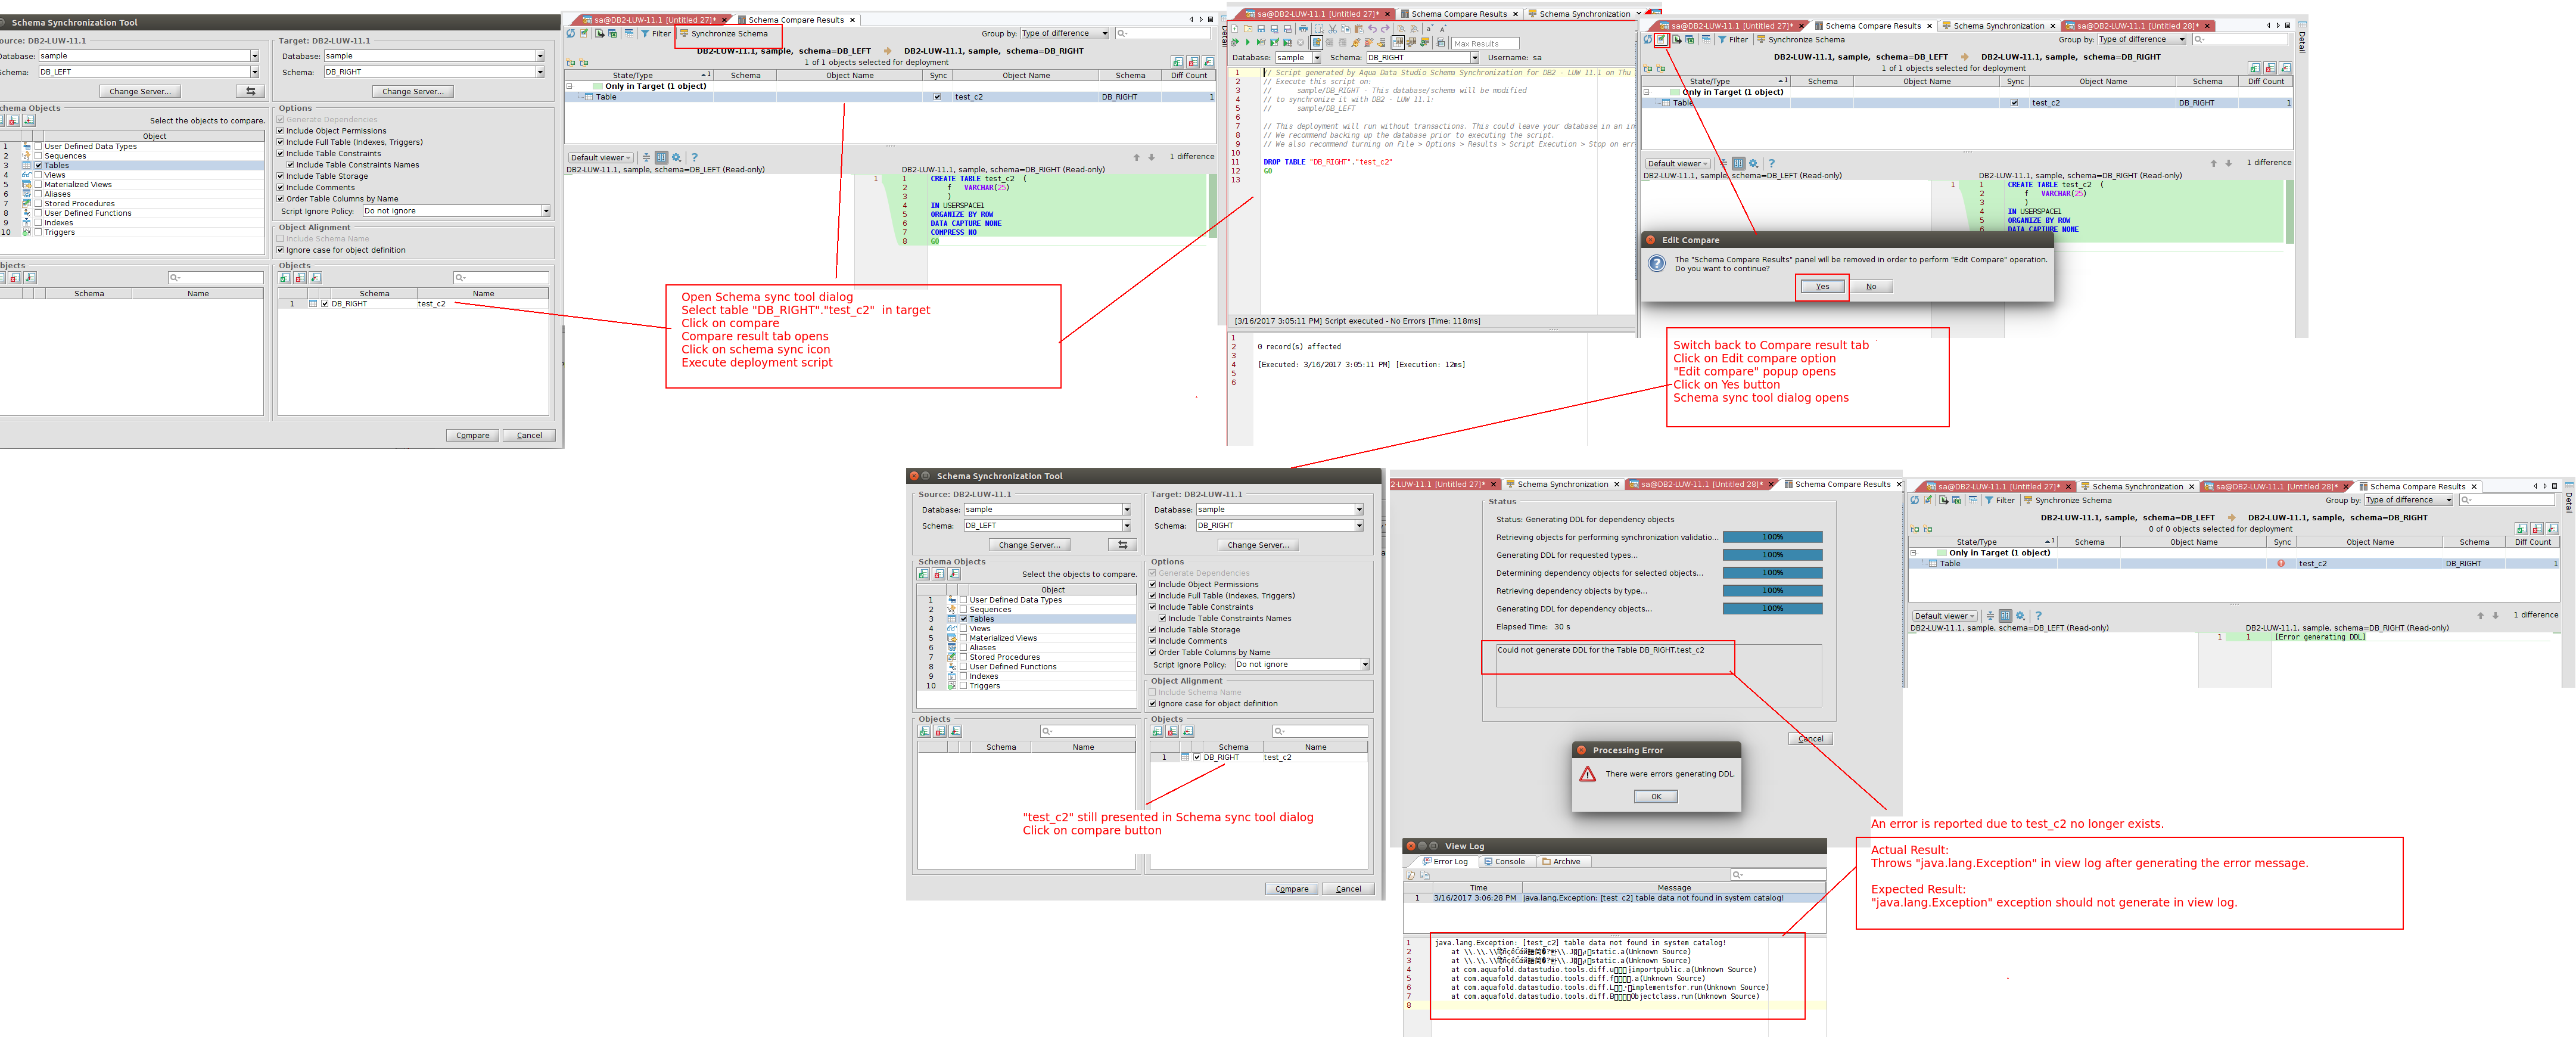Click Yes in the Edit Compare dialog
This screenshot has height=1037, width=2576.
pyautogui.click(x=1822, y=287)
